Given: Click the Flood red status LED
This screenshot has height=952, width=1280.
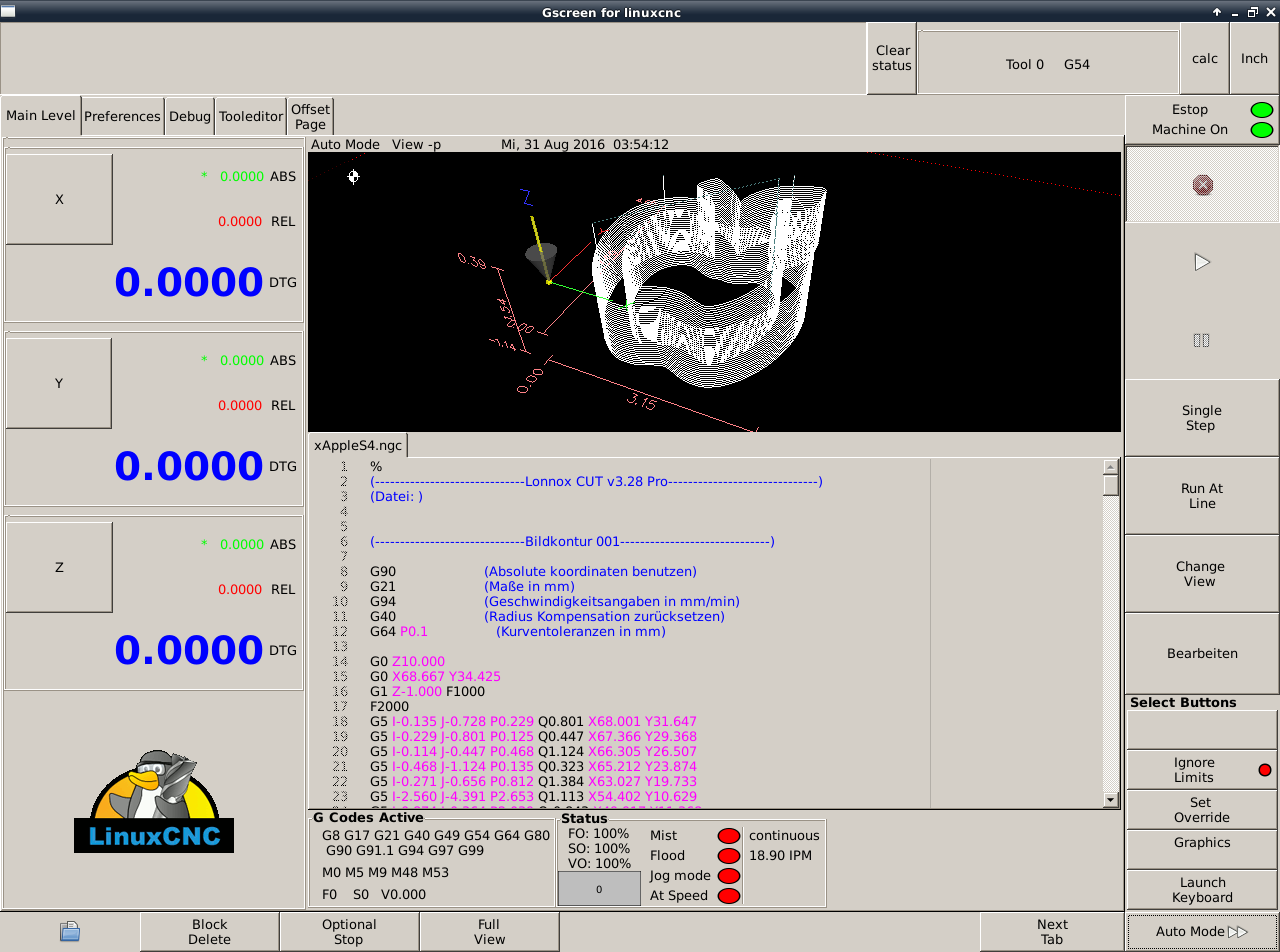Looking at the screenshot, I should 729,856.
